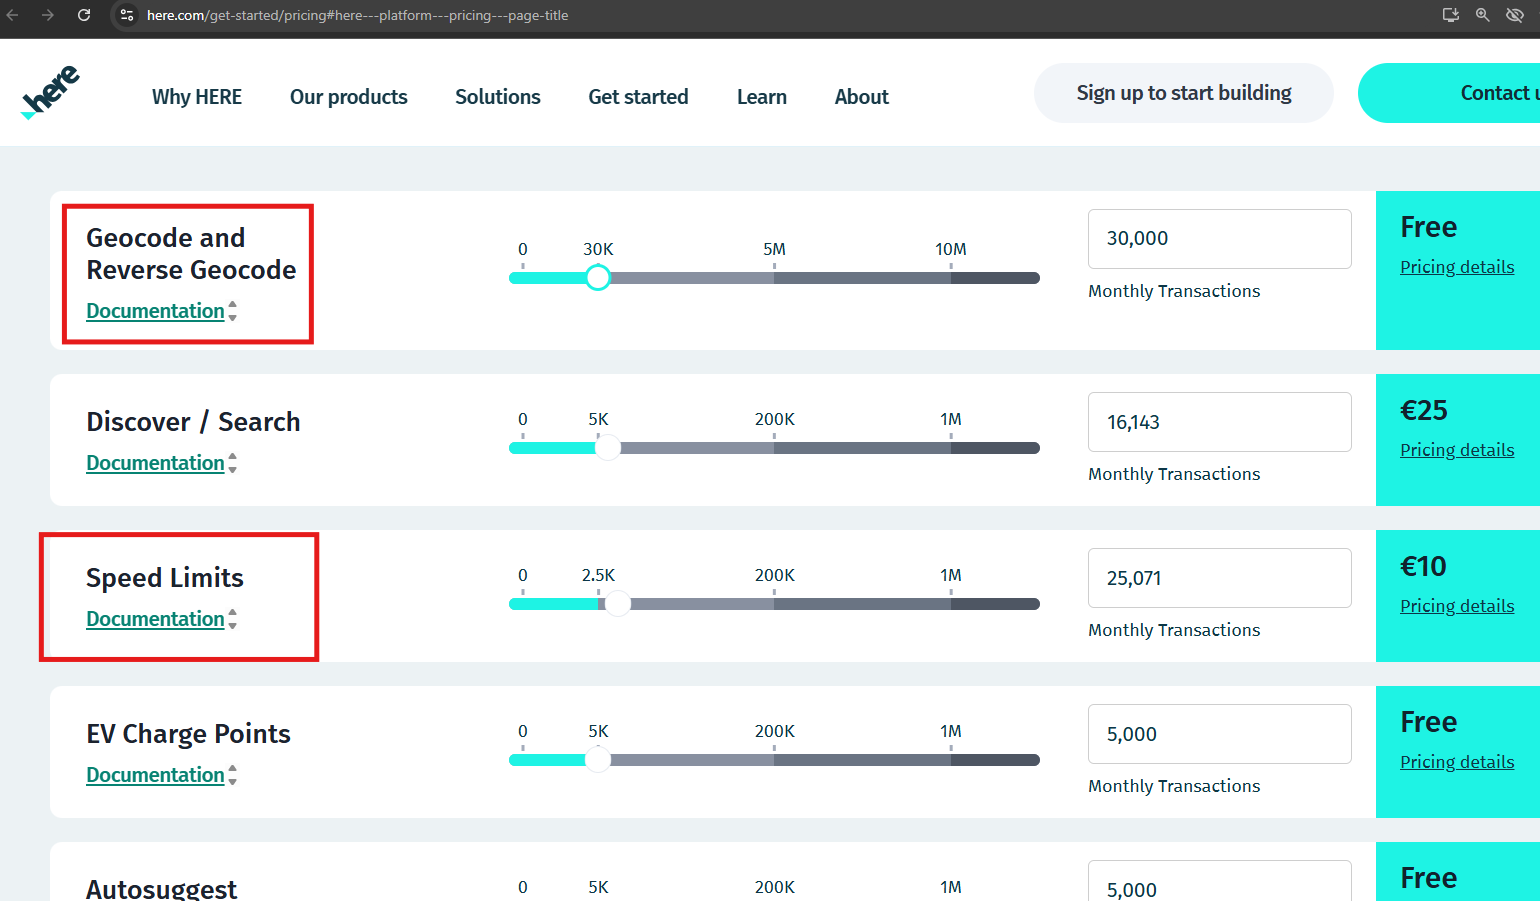Open the Why HERE menu

(x=197, y=97)
